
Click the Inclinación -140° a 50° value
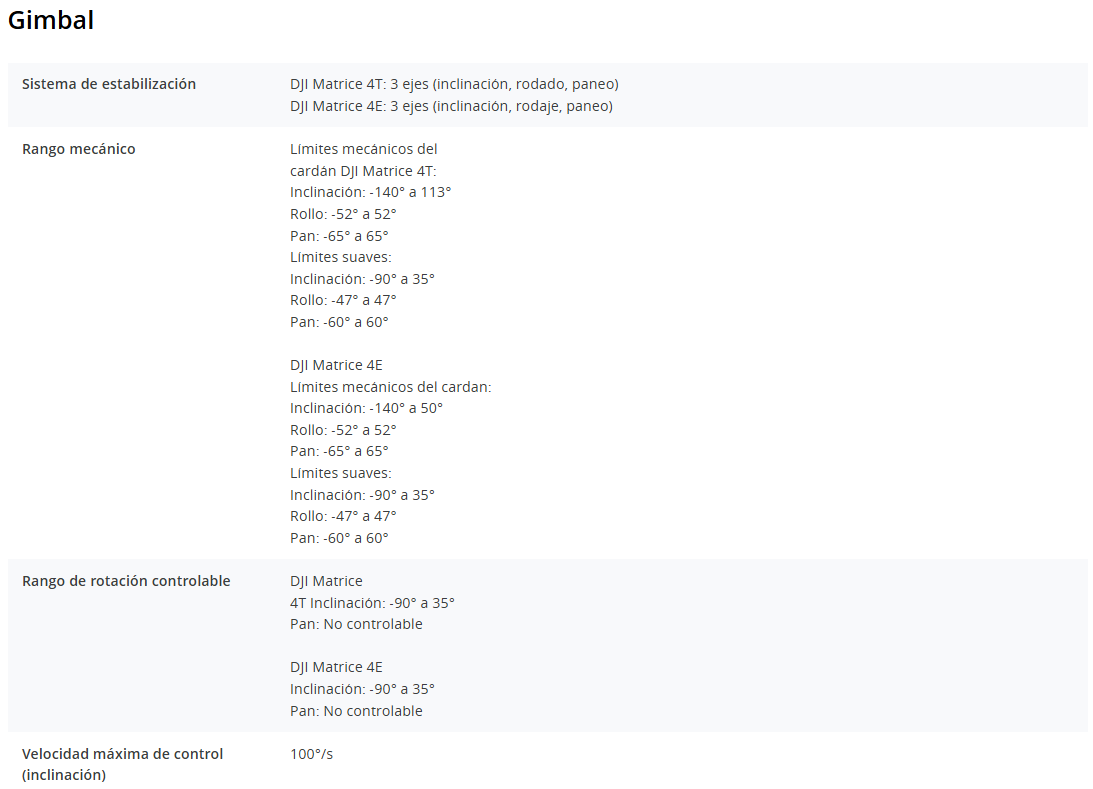pos(366,408)
